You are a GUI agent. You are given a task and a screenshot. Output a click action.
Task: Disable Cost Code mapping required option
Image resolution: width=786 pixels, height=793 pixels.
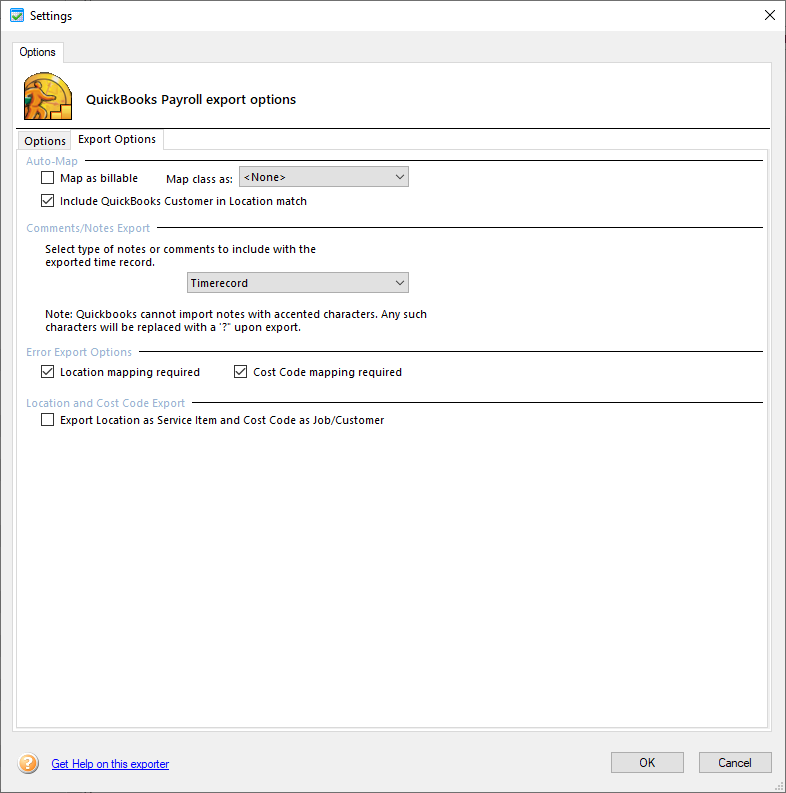point(240,372)
